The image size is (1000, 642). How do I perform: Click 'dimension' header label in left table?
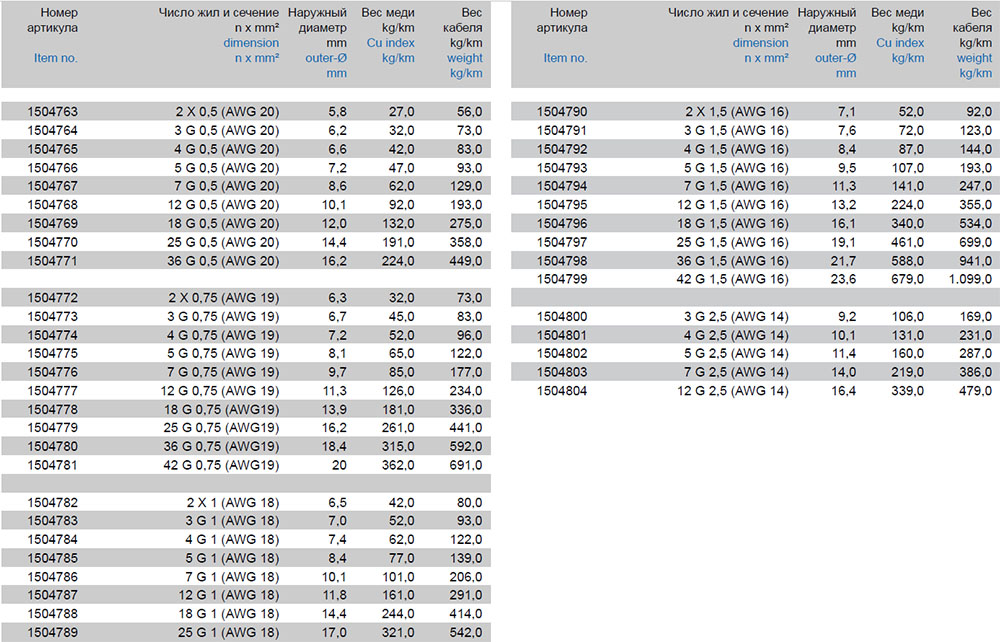[251, 43]
